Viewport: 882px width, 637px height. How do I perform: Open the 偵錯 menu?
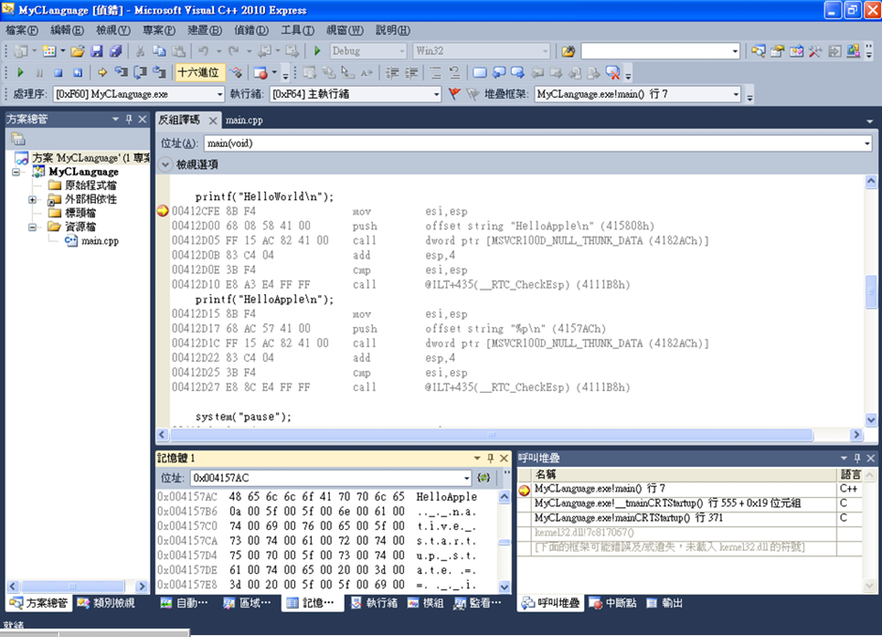[x=251, y=30]
